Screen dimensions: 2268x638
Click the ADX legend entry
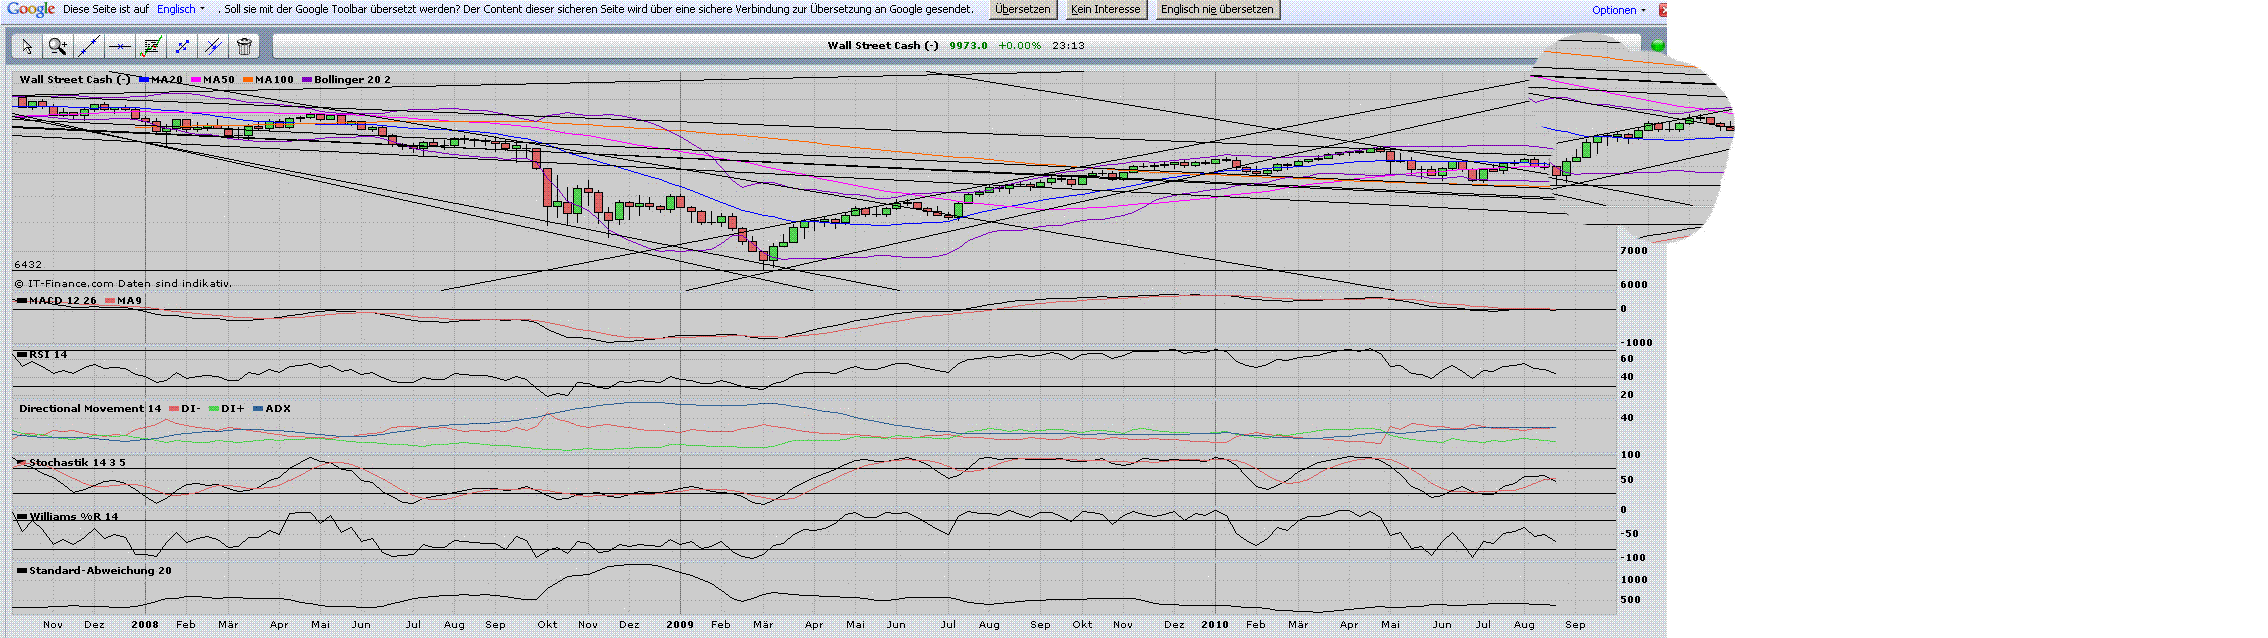[x=272, y=409]
